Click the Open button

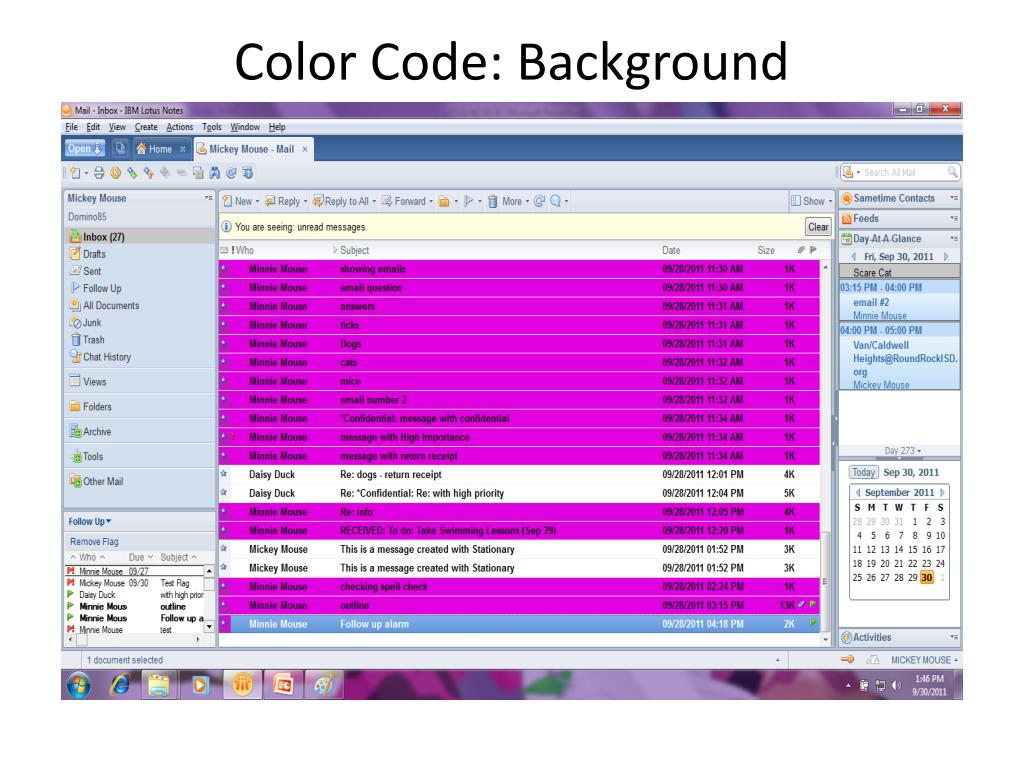pyautogui.click(x=84, y=148)
